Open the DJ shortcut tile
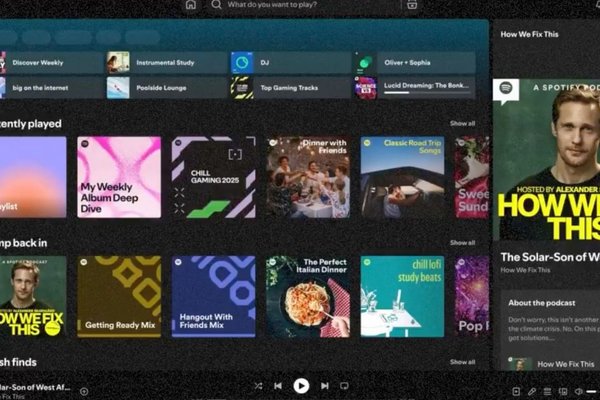The width and height of the screenshot is (600, 400). [291, 63]
